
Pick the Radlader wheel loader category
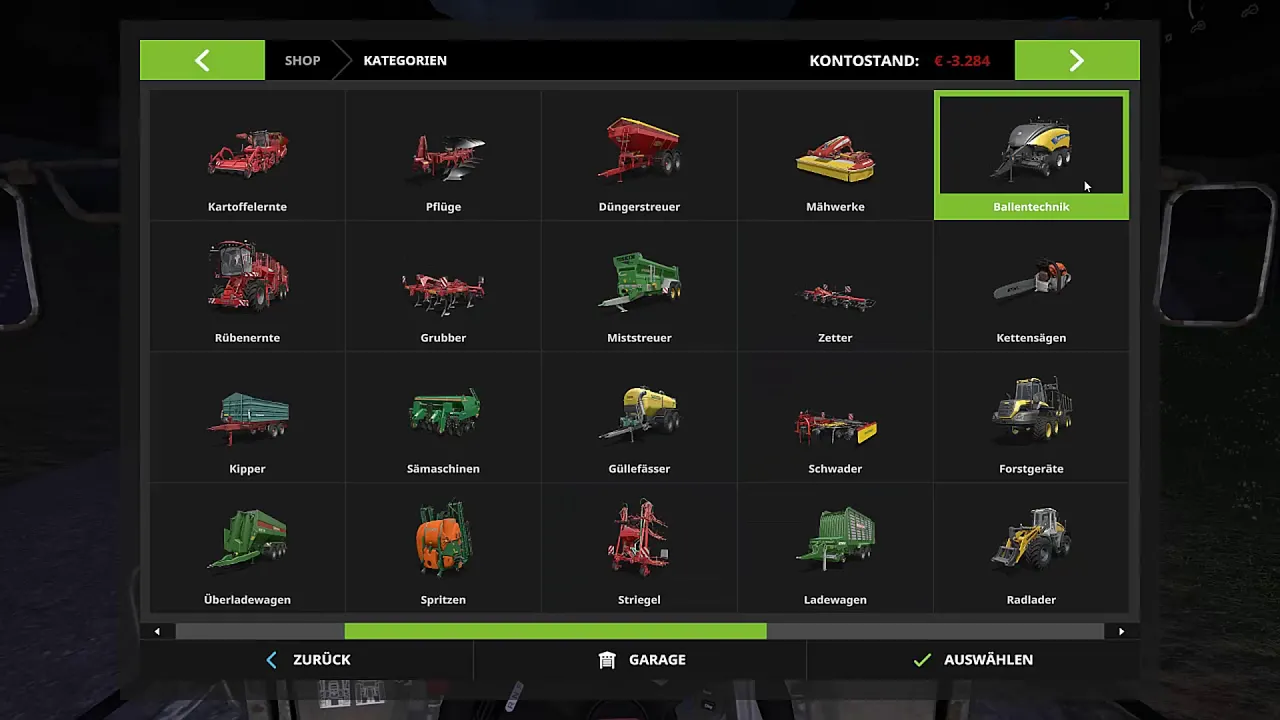[1031, 548]
